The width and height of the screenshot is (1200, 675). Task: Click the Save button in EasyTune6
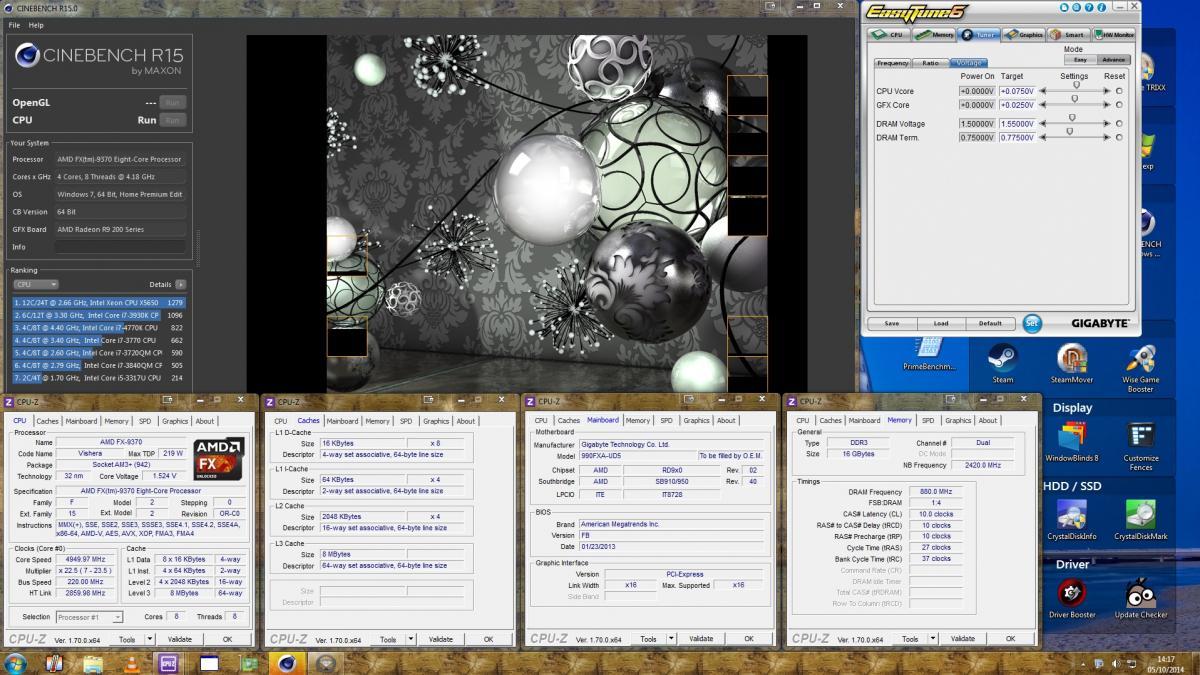[x=891, y=323]
